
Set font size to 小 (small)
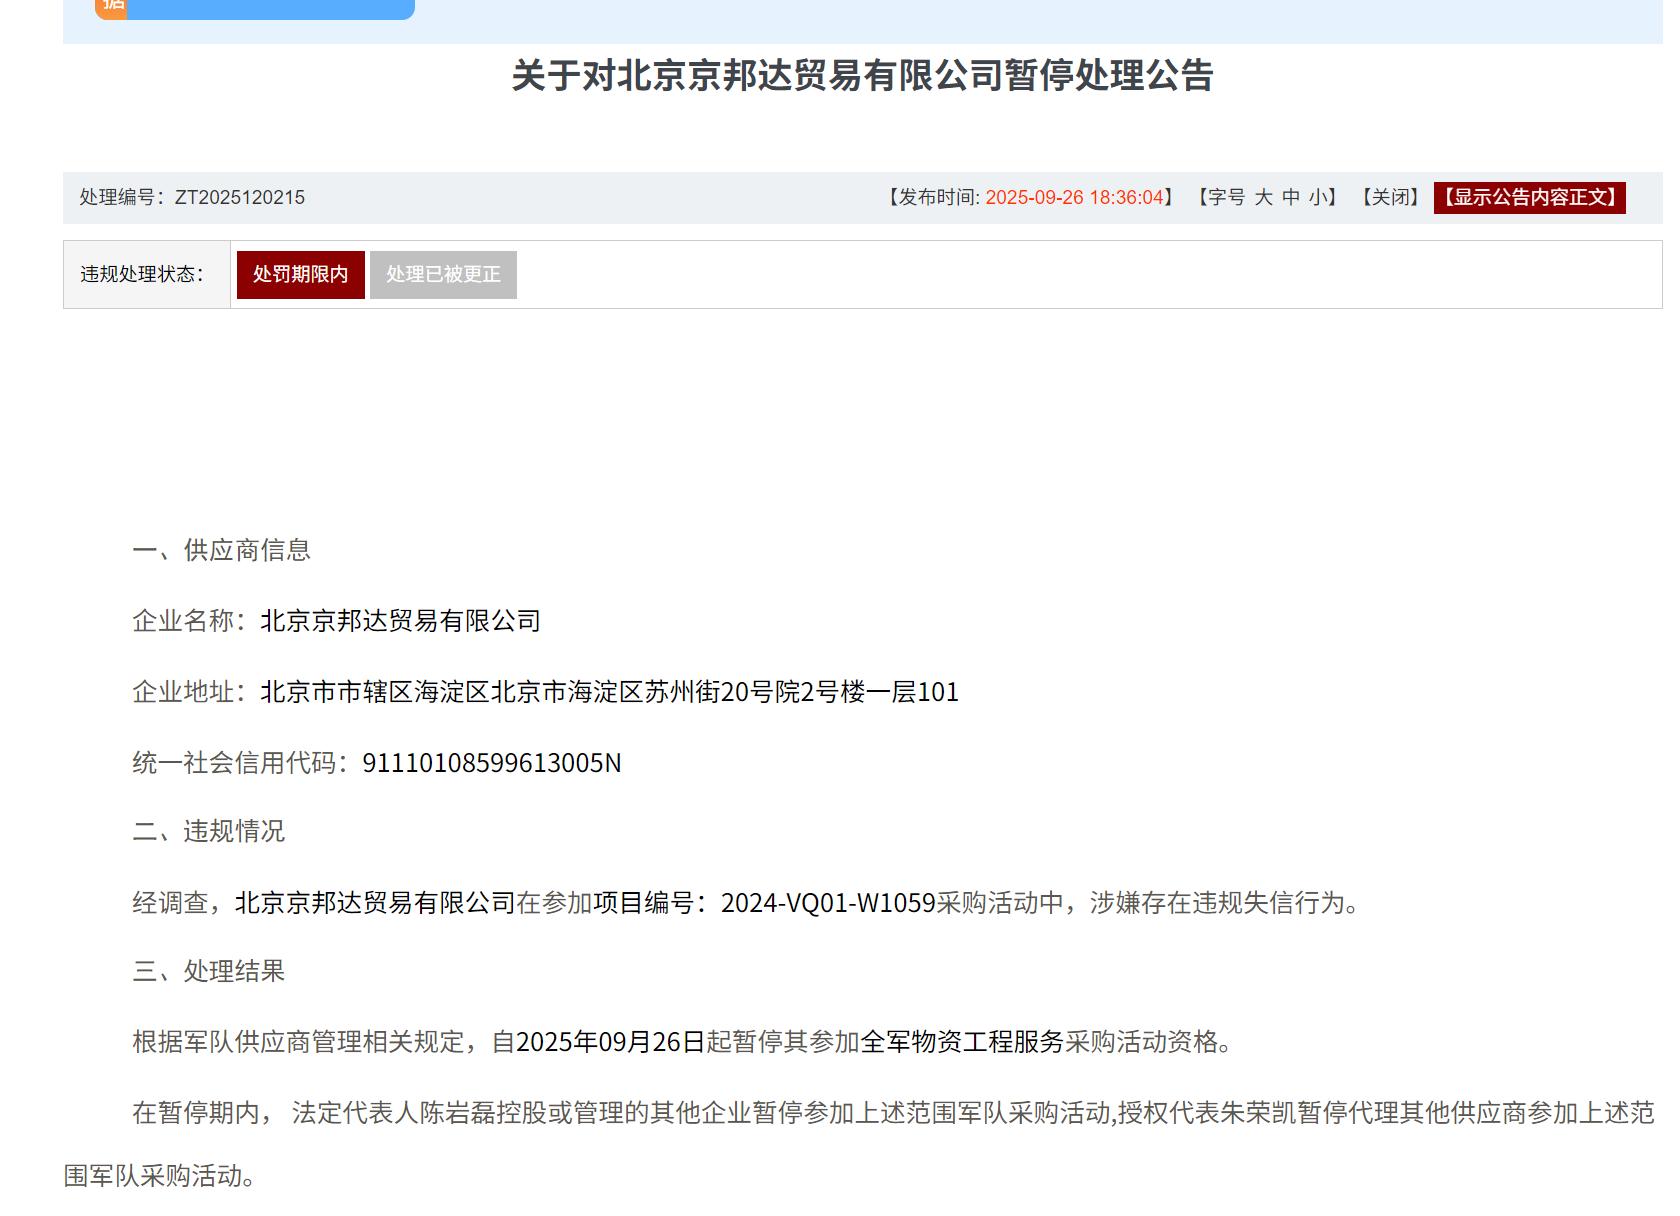tap(1318, 197)
